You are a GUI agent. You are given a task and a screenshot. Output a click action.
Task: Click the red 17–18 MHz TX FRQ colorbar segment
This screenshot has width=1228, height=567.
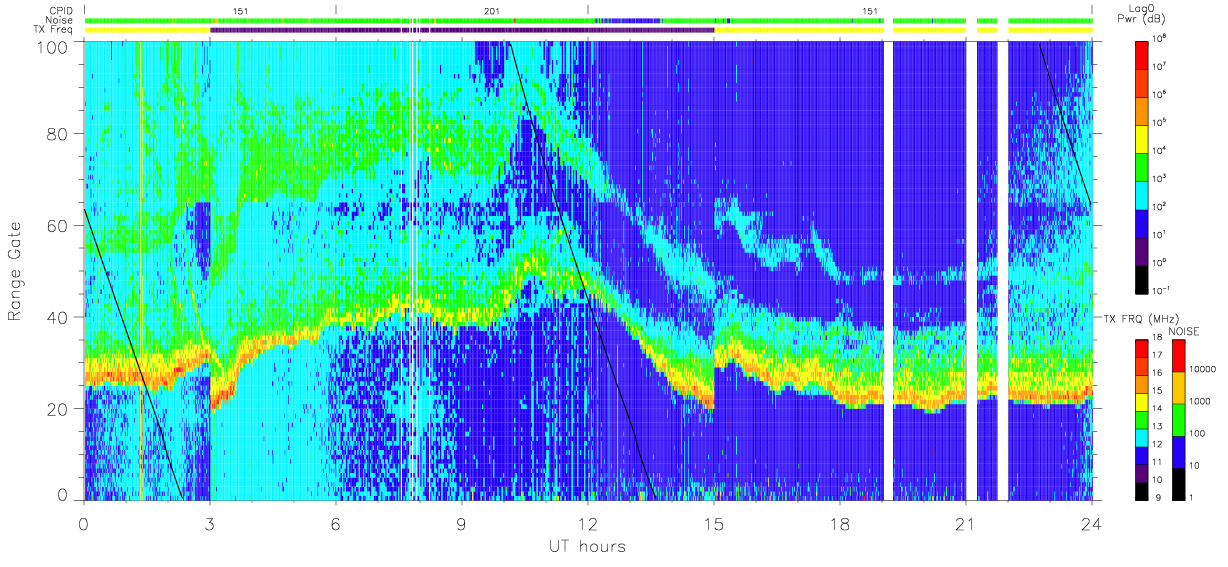click(x=1142, y=349)
